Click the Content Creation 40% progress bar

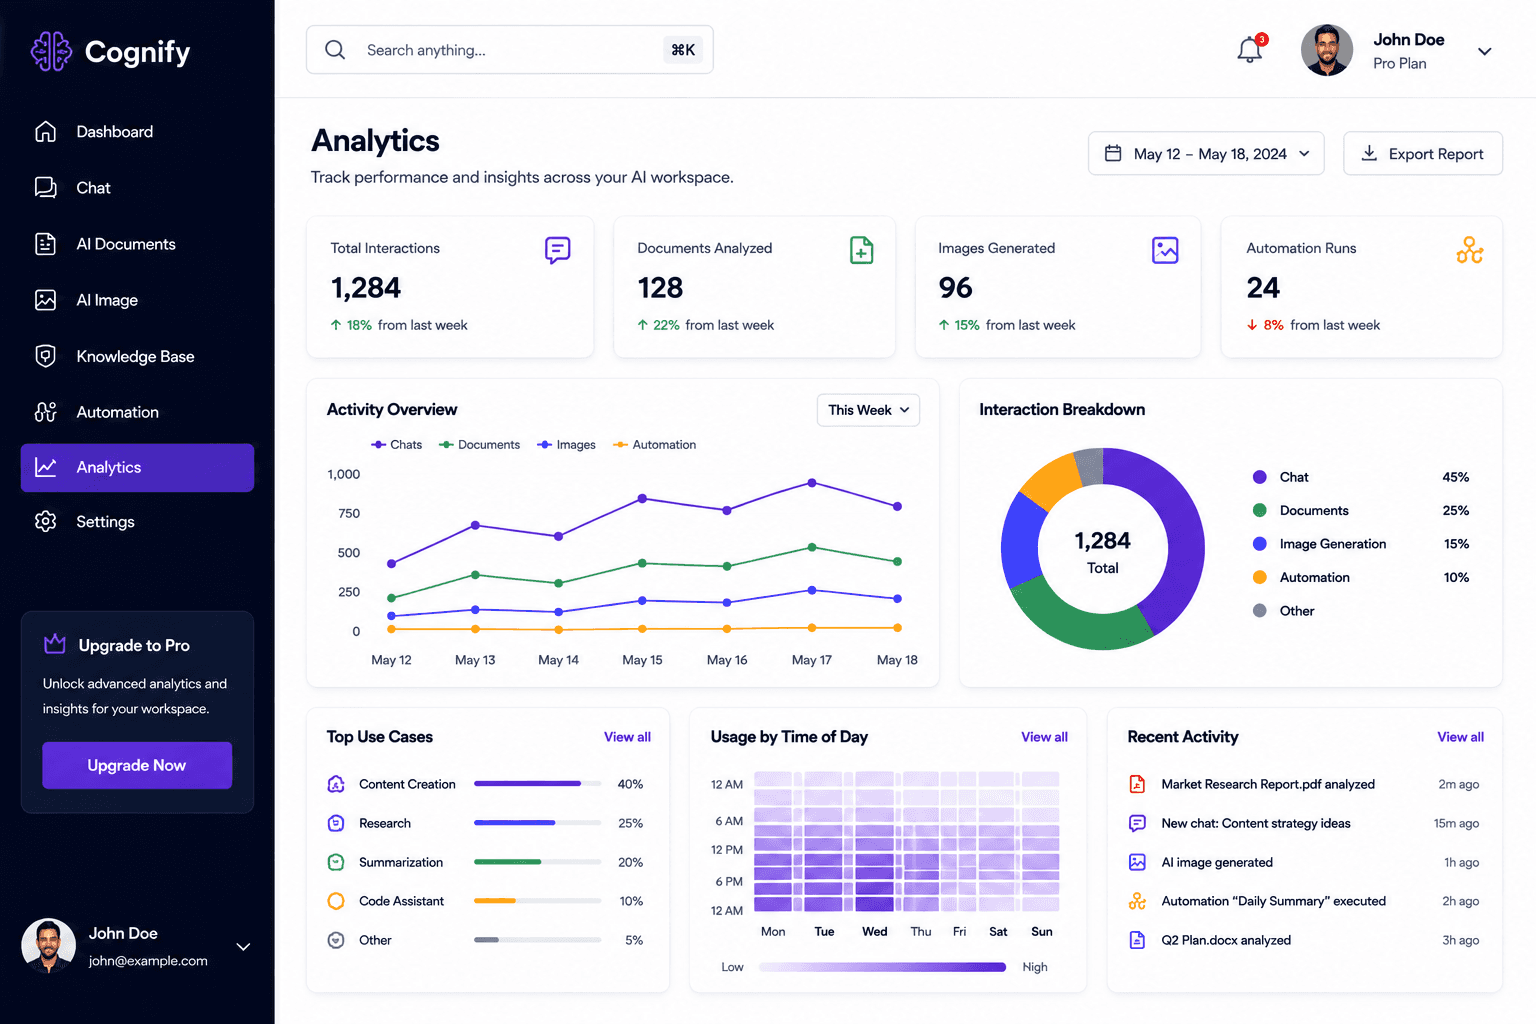538,784
